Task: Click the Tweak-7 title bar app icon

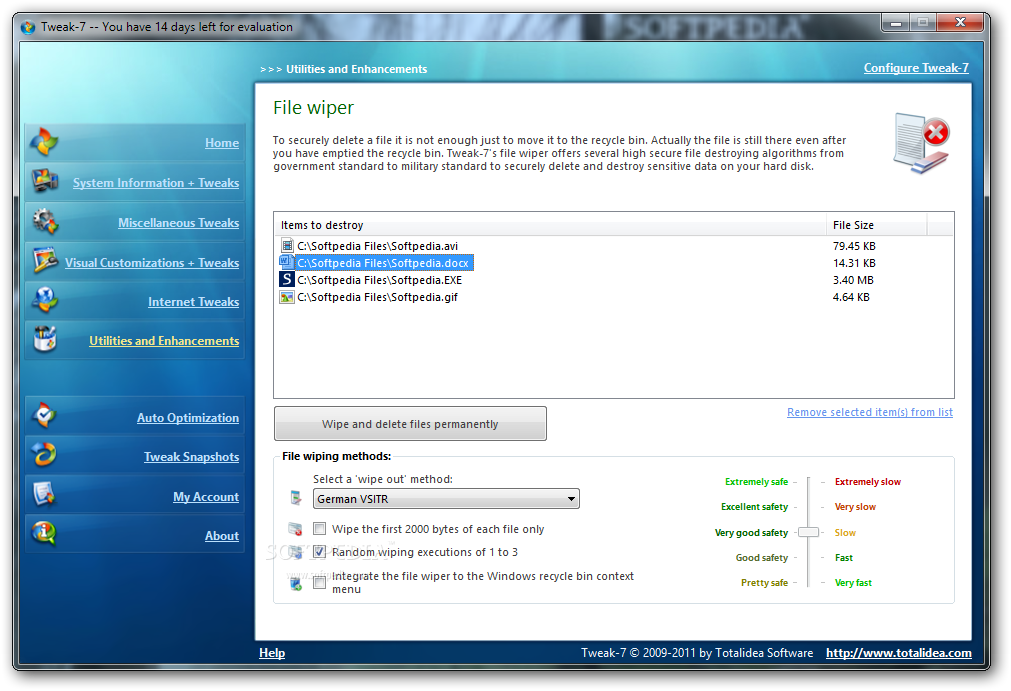Action: [x=28, y=27]
